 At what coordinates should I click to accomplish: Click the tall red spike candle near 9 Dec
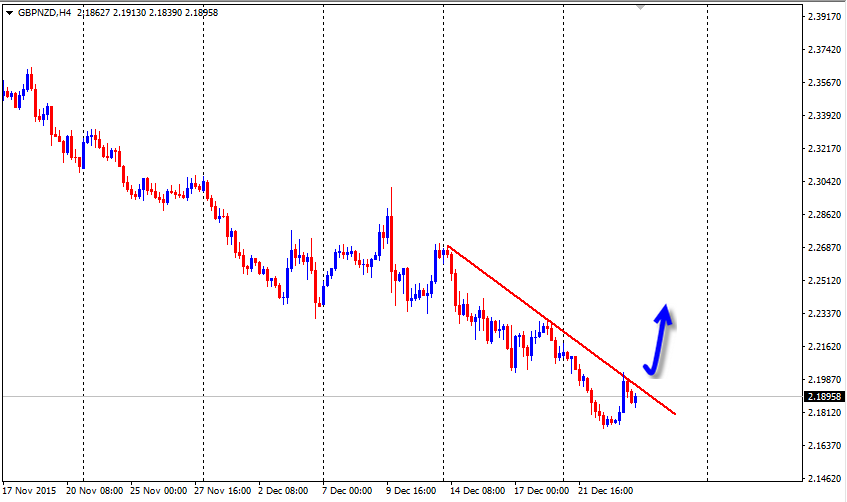pos(391,243)
